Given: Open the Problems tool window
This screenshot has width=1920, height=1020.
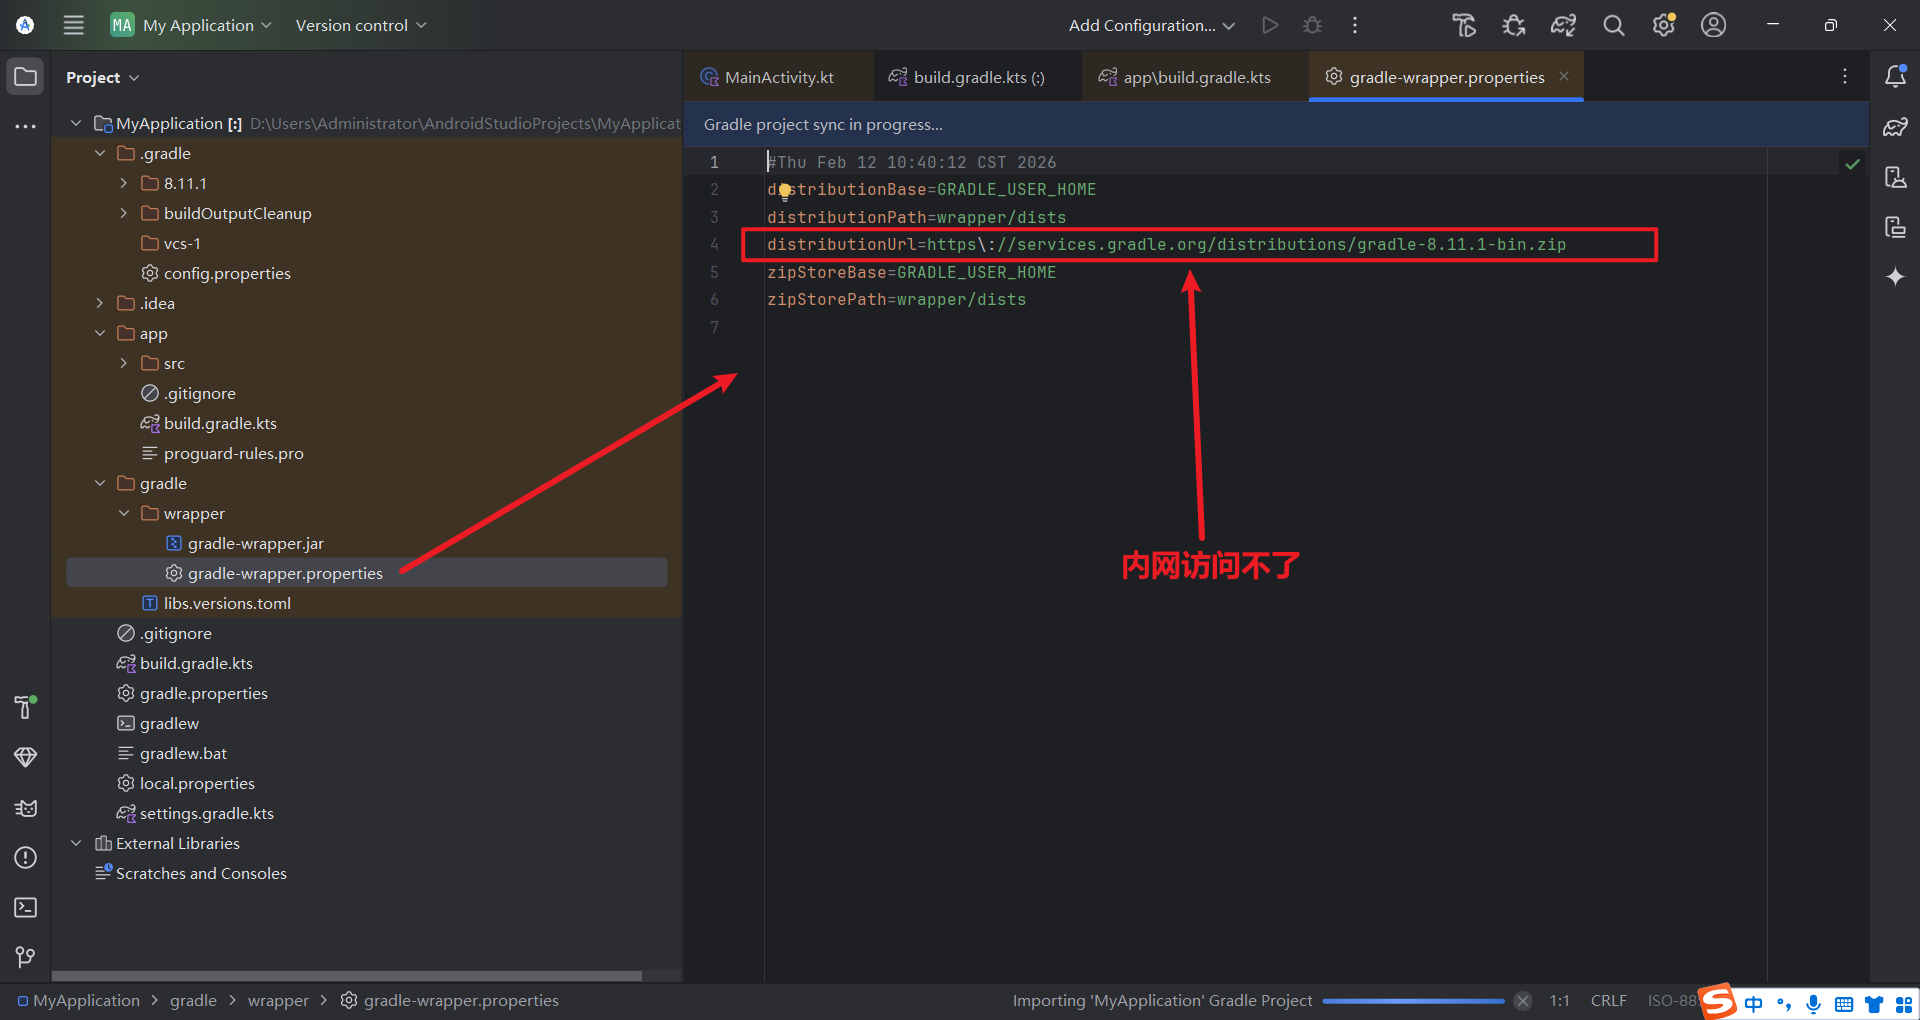Looking at the screenshot, I should (x=26, y=858).
